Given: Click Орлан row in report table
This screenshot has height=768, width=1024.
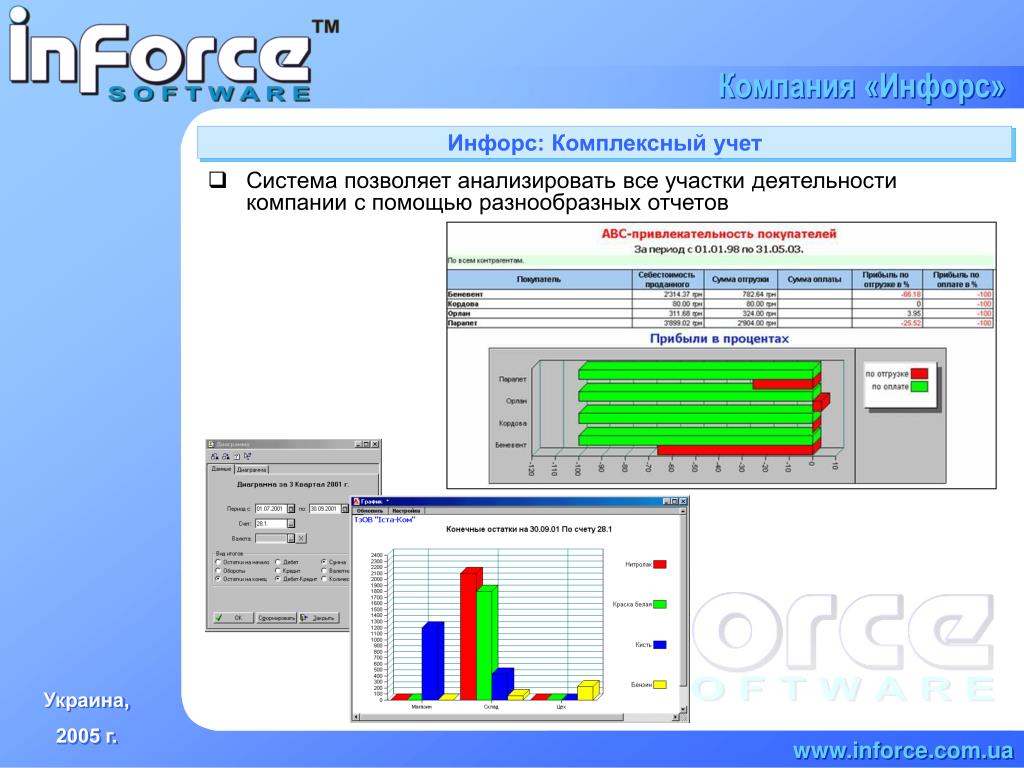Looking at the screenshot, I should (x=720, y=313).
